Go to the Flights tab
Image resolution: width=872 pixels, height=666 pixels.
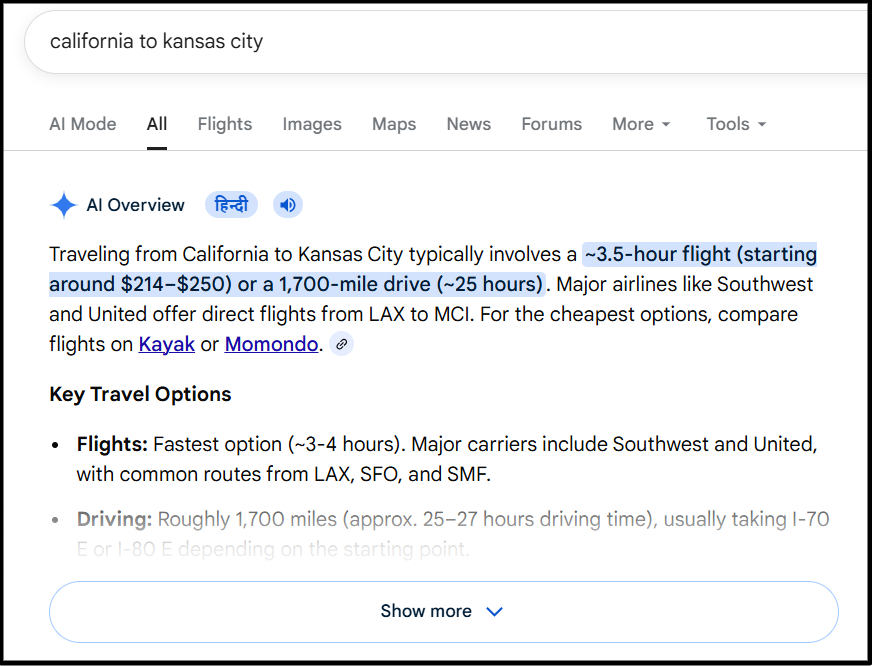[x=225, y=124]
